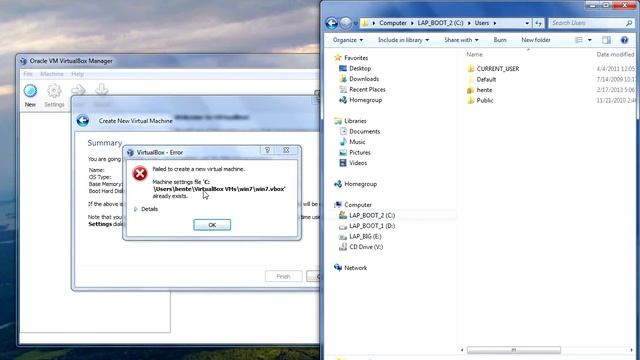This screenshot has width=640, height=360.
Task: Select Documents library
Action: (364, 131)
